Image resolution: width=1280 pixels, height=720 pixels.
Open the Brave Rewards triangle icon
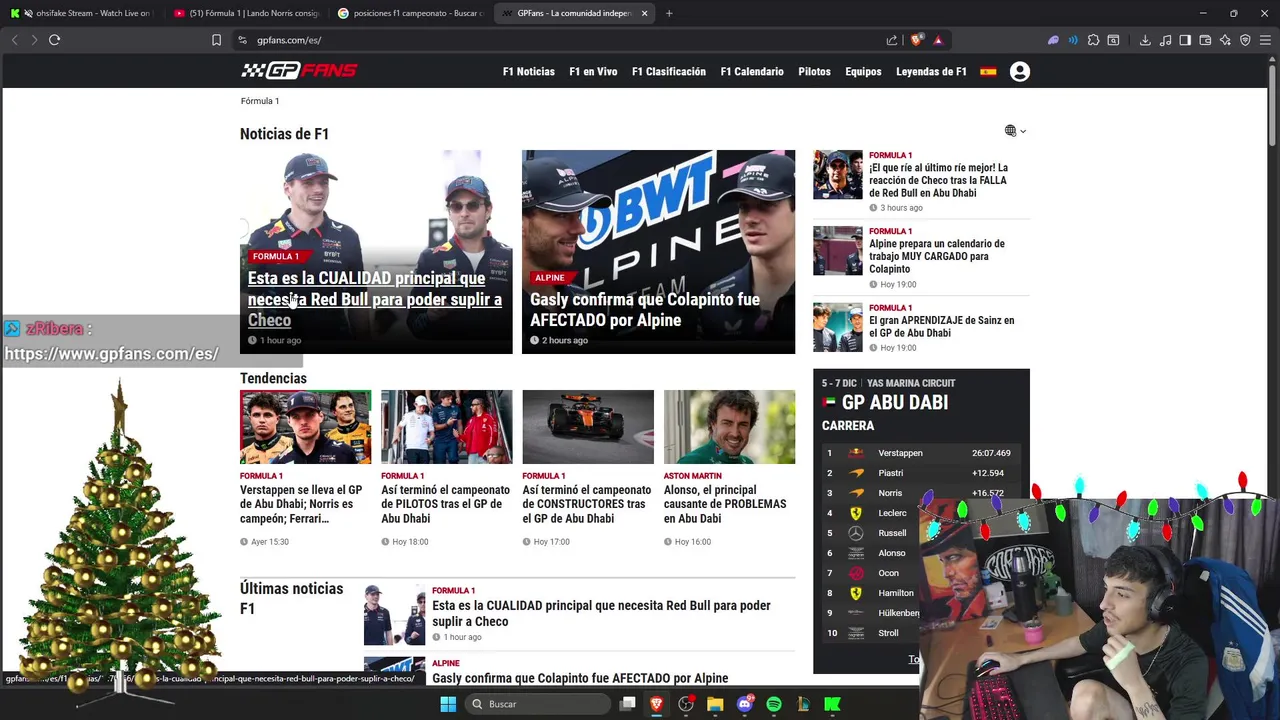coord(938,40)
